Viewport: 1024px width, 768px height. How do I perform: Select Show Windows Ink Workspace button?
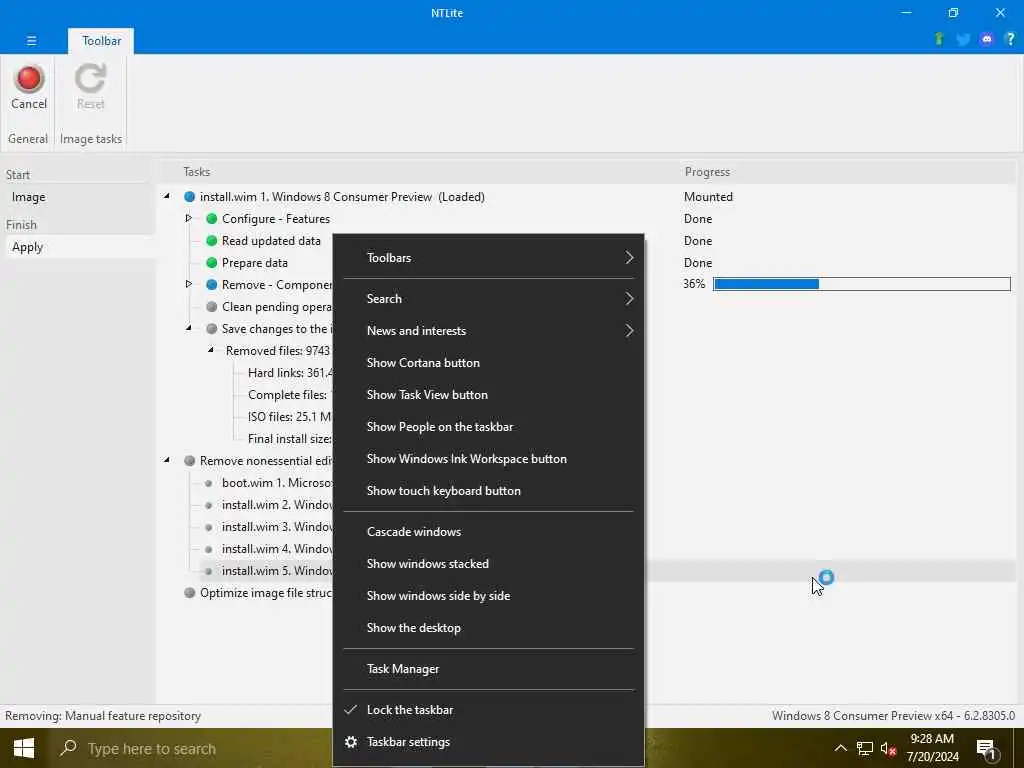488,459
